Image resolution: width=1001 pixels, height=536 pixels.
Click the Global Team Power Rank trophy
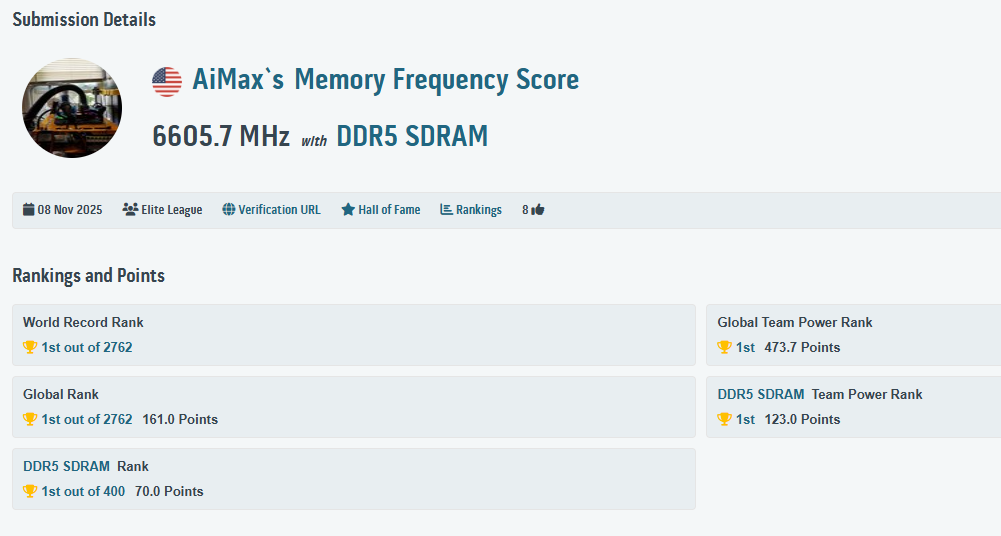[724, 348]
